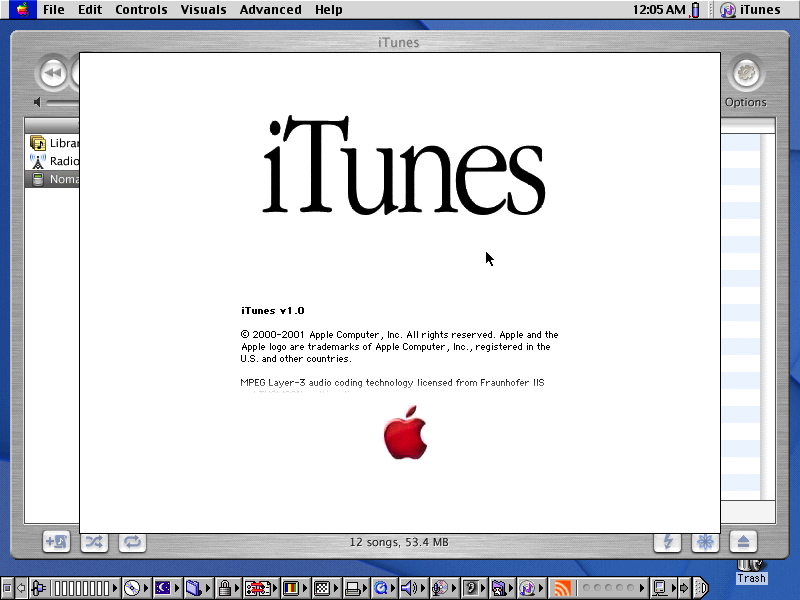The width and height of the screenshot is (800, 600).
Task: Open the Web Sharing folder module
Action: click(x=498, y=588)
